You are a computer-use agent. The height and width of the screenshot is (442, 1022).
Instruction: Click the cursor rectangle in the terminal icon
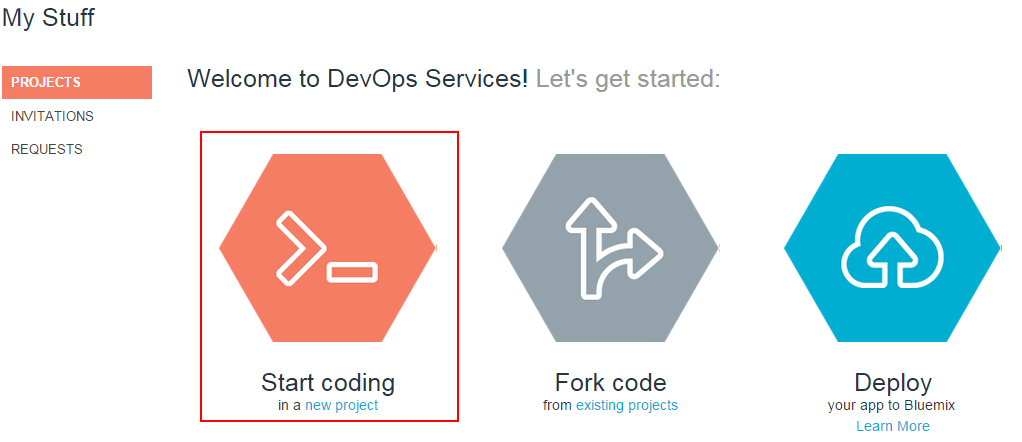click(x=352, y=271)
